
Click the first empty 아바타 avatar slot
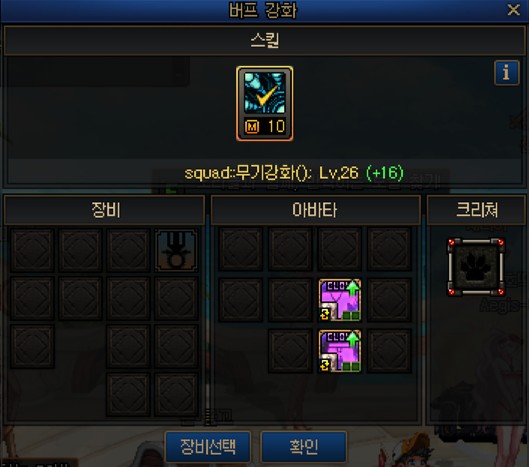[x=241, y=249]
